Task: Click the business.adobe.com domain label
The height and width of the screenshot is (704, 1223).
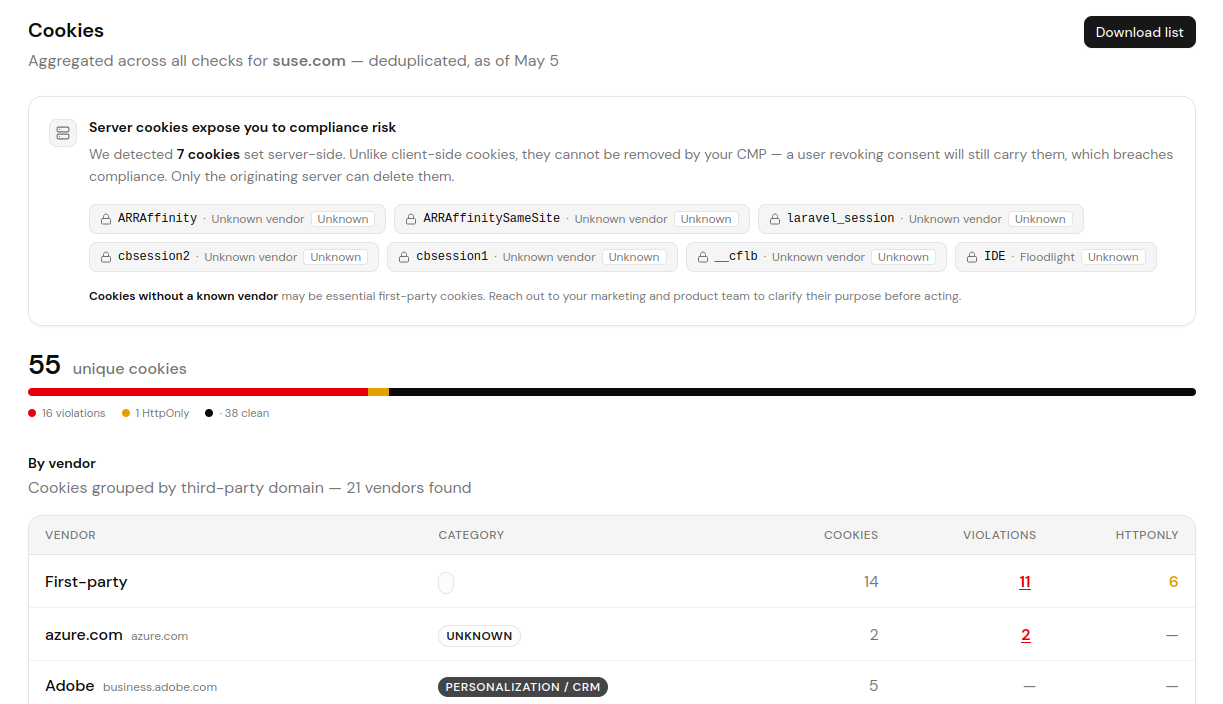Action: click(x=160, y=687)
